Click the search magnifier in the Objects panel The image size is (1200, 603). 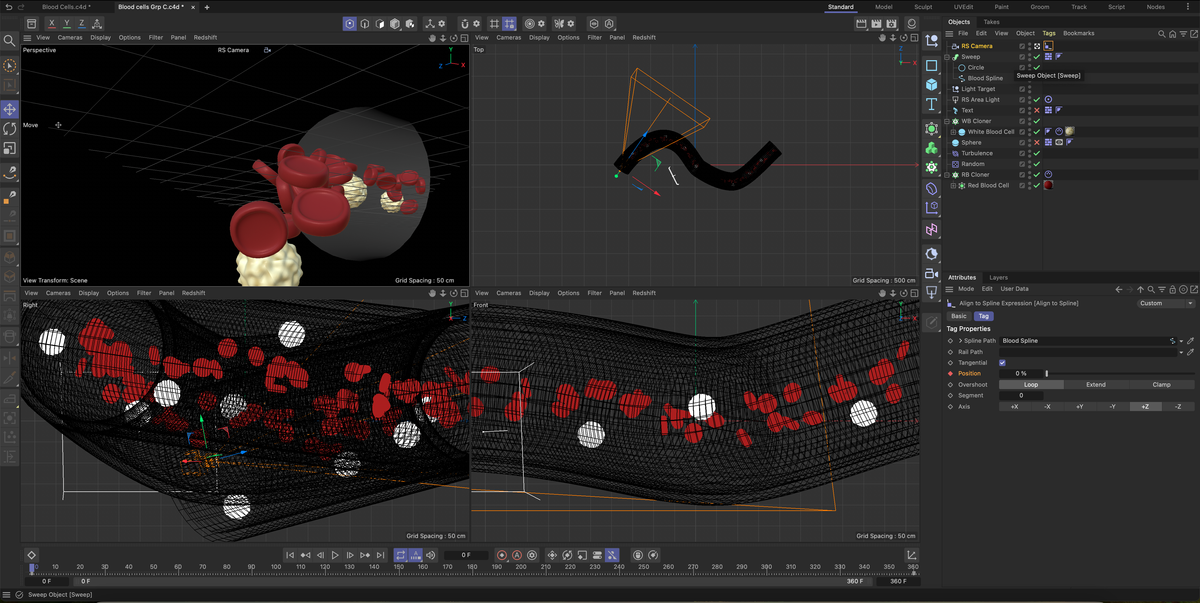(x=1162, y=34)
